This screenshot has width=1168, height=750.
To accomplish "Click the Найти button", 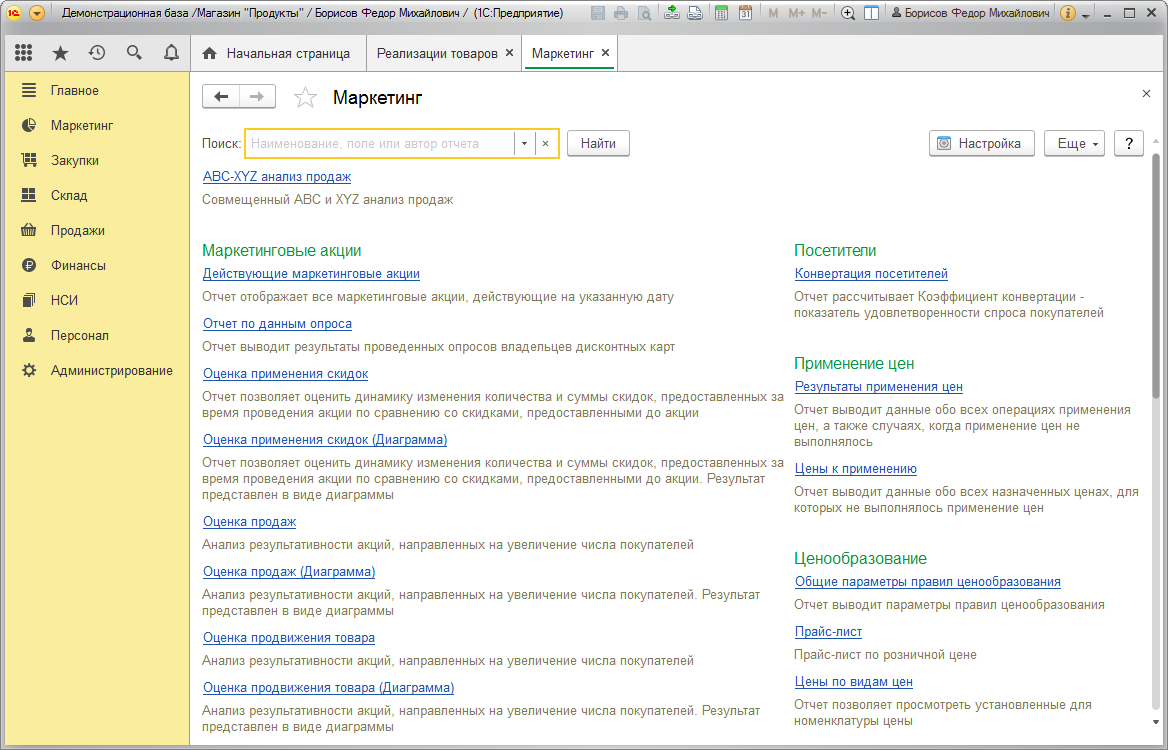I will click(x=598, y=144).
